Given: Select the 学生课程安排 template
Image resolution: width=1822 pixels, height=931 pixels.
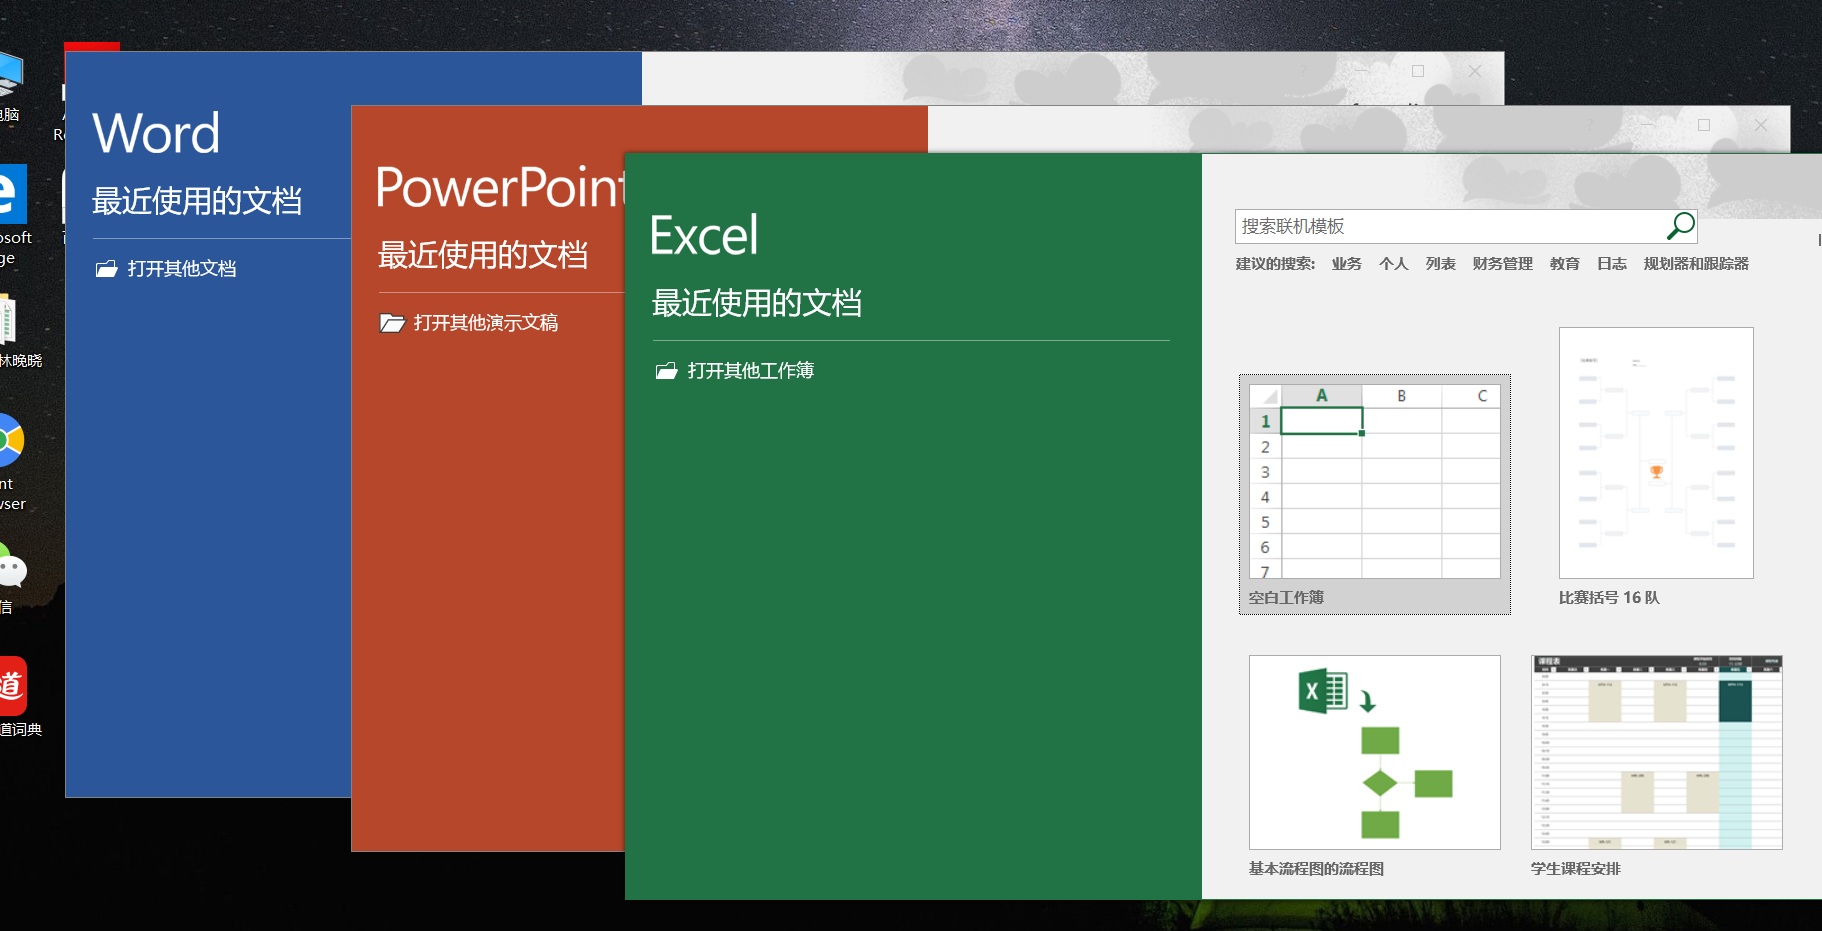Looking at the screenshot, I should tap(1656, 752).
